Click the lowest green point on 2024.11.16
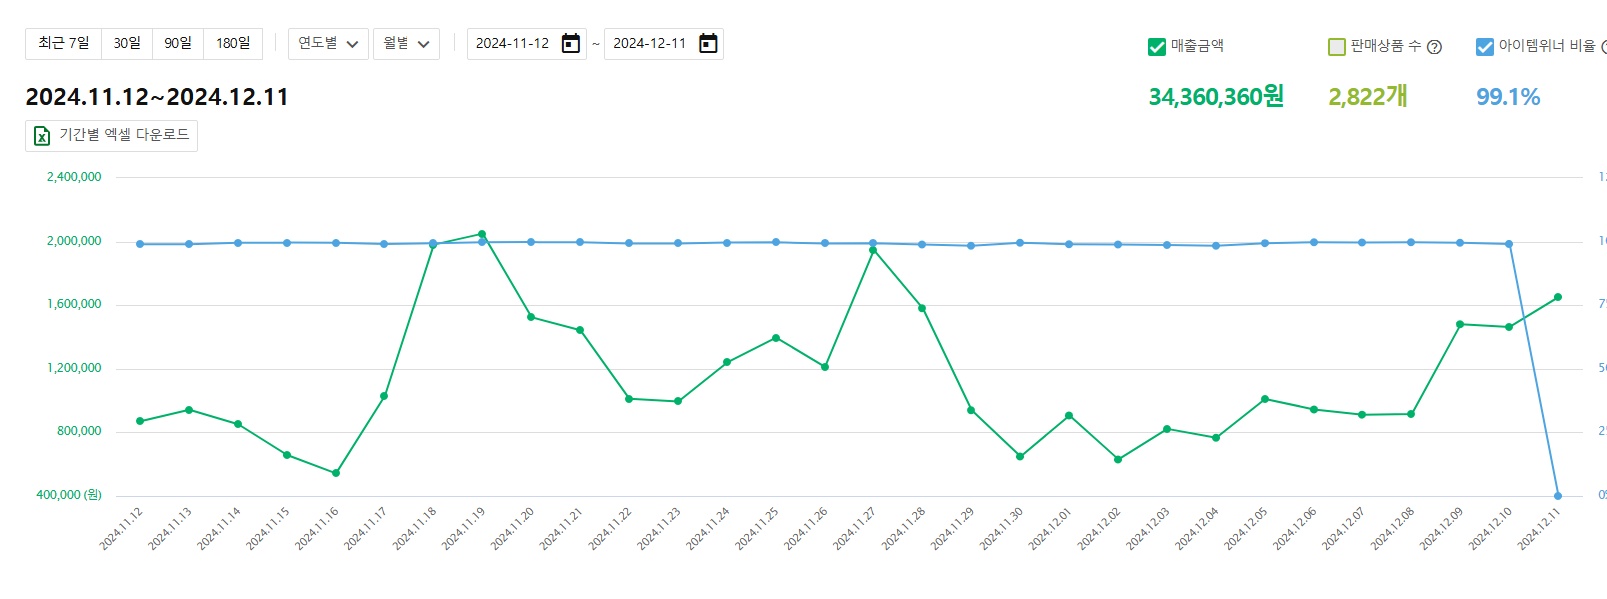 click(336, 473)
